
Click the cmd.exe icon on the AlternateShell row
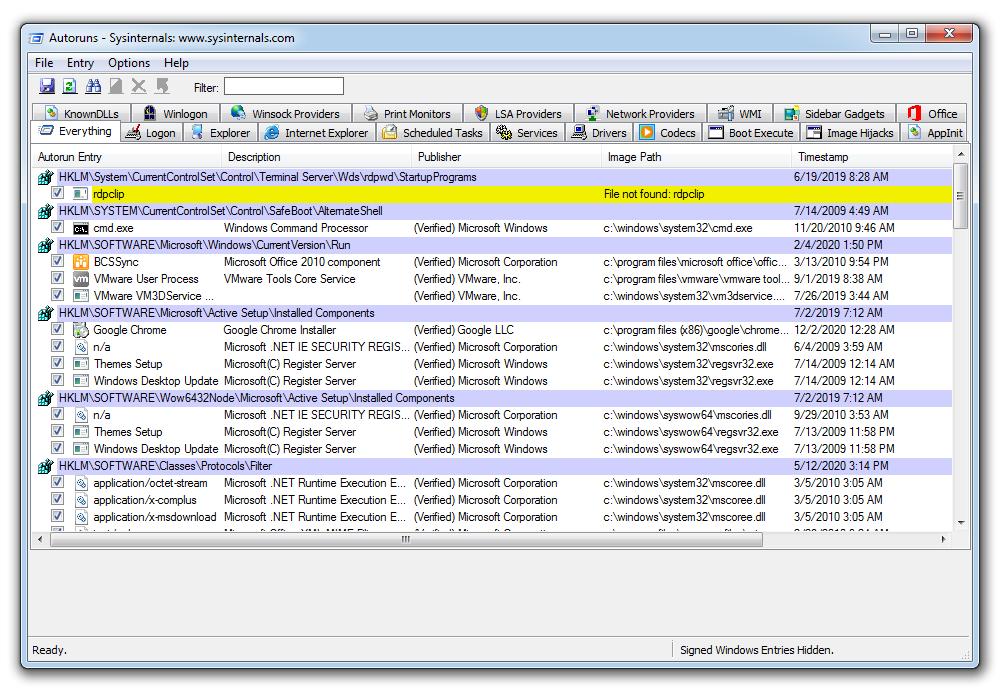(x=80, y=227)
